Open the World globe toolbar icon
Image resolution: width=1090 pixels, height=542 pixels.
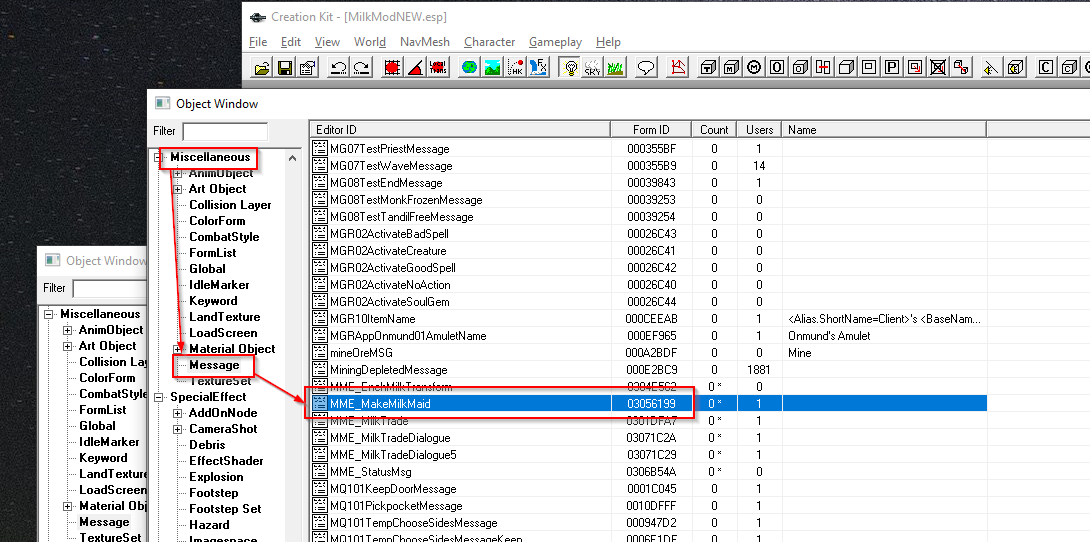click(x=469, y=68)
